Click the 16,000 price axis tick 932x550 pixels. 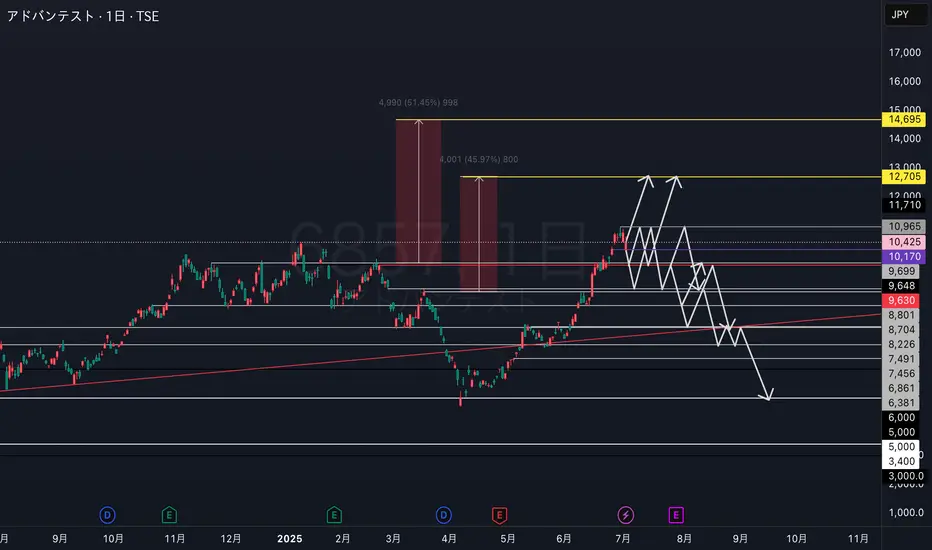click(x=904, y=81)
